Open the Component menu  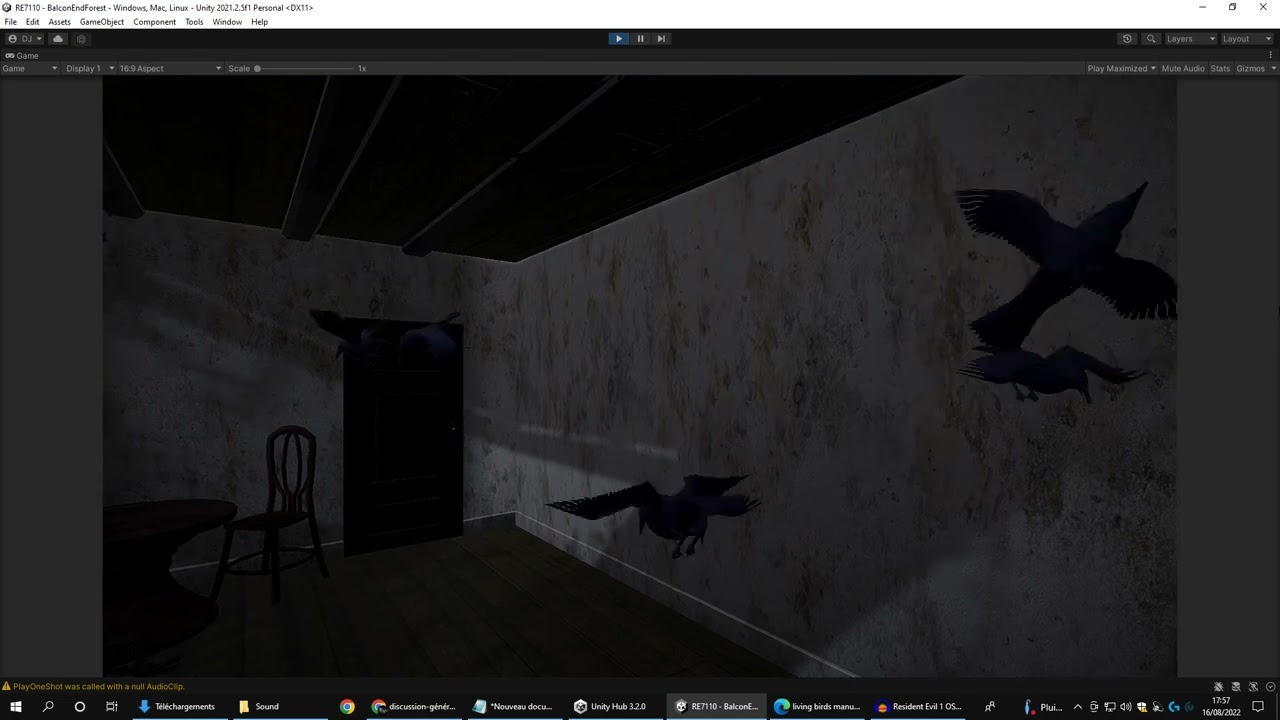coord(155,22)
